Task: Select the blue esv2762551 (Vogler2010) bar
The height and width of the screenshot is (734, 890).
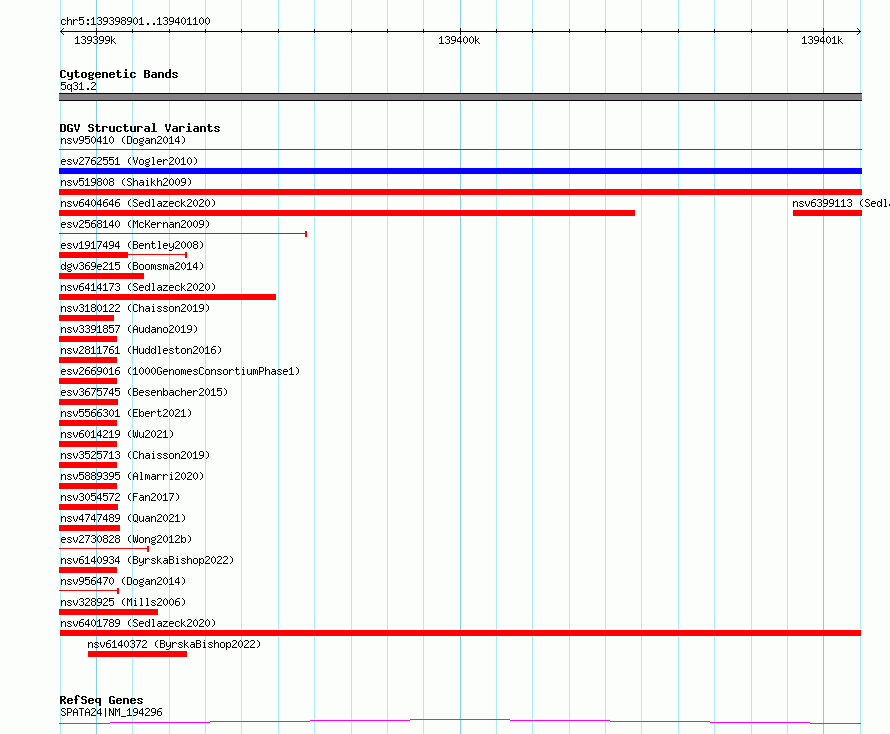Action: [460, 171]
